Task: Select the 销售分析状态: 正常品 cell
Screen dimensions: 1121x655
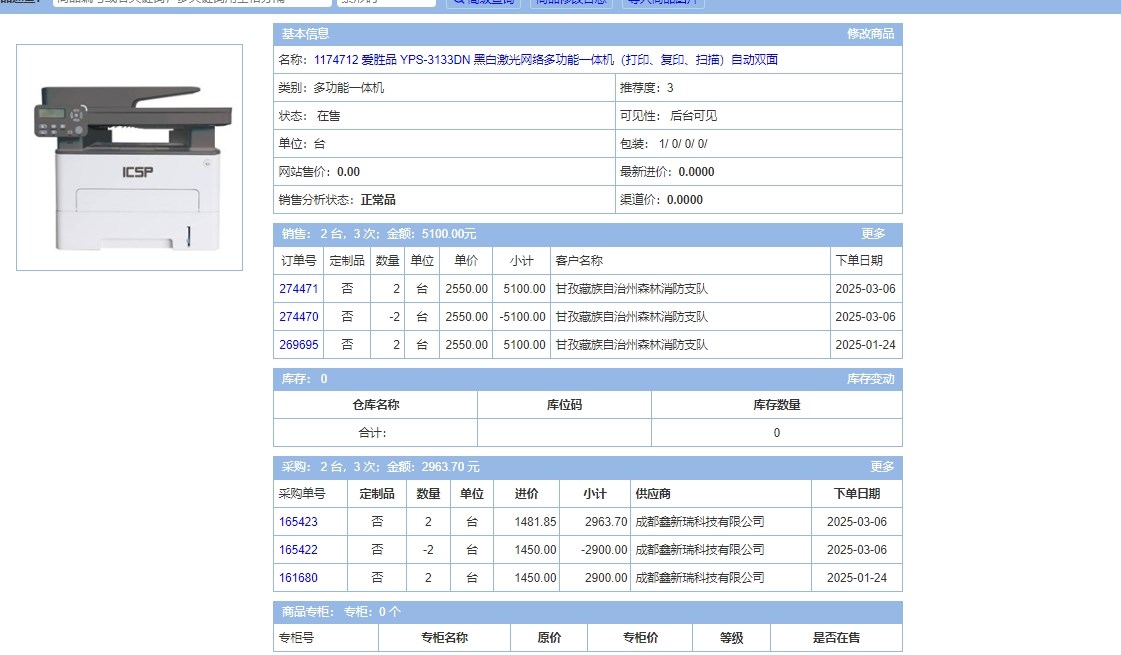Action: point(444,200)
